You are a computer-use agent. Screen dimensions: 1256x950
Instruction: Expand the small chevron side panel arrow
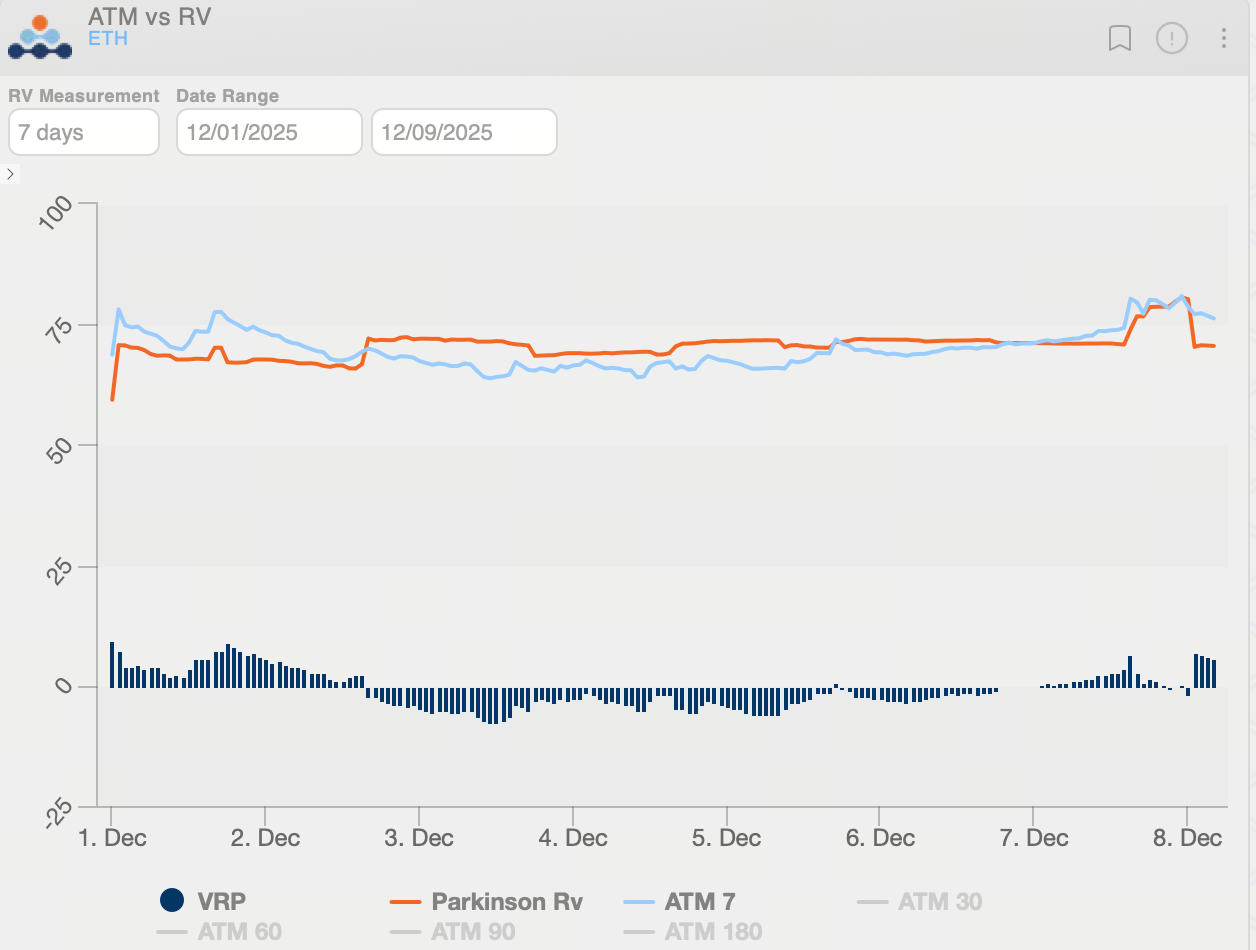(10, 174)
